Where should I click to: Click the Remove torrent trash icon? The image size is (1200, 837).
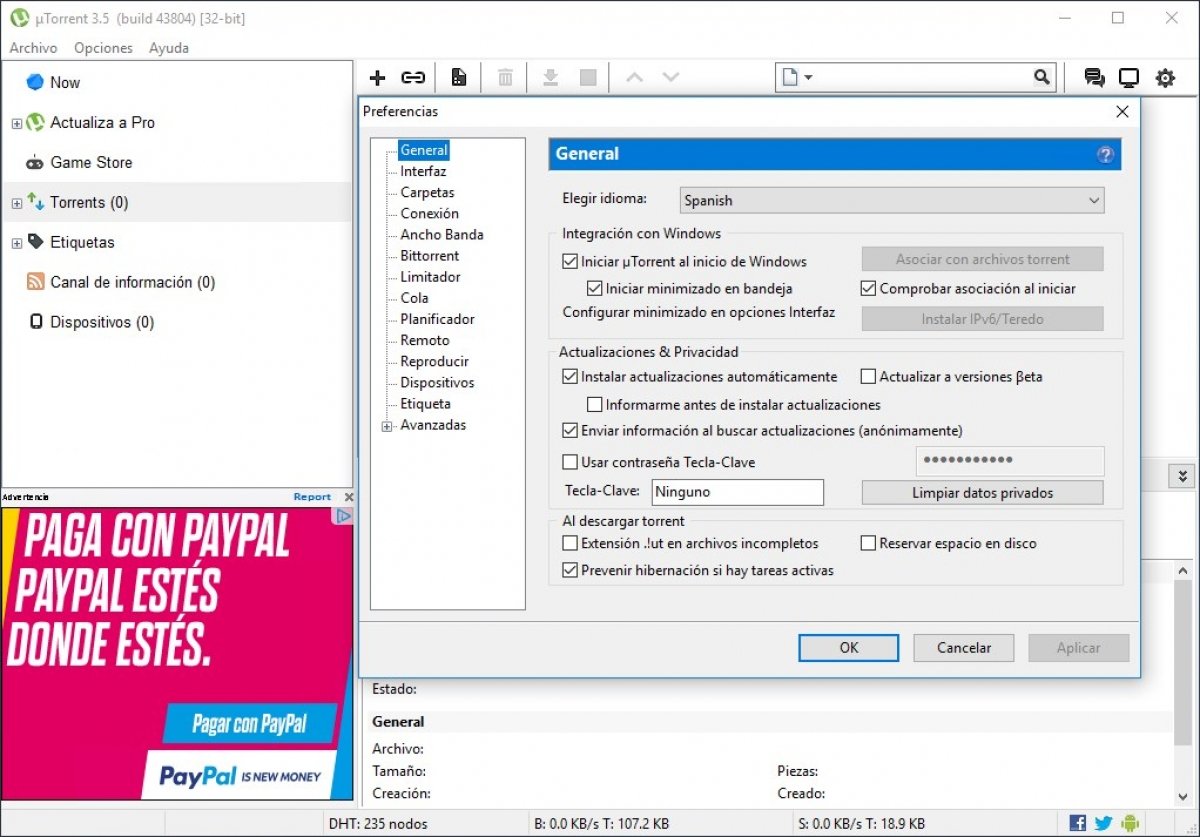tap(506, 78)
